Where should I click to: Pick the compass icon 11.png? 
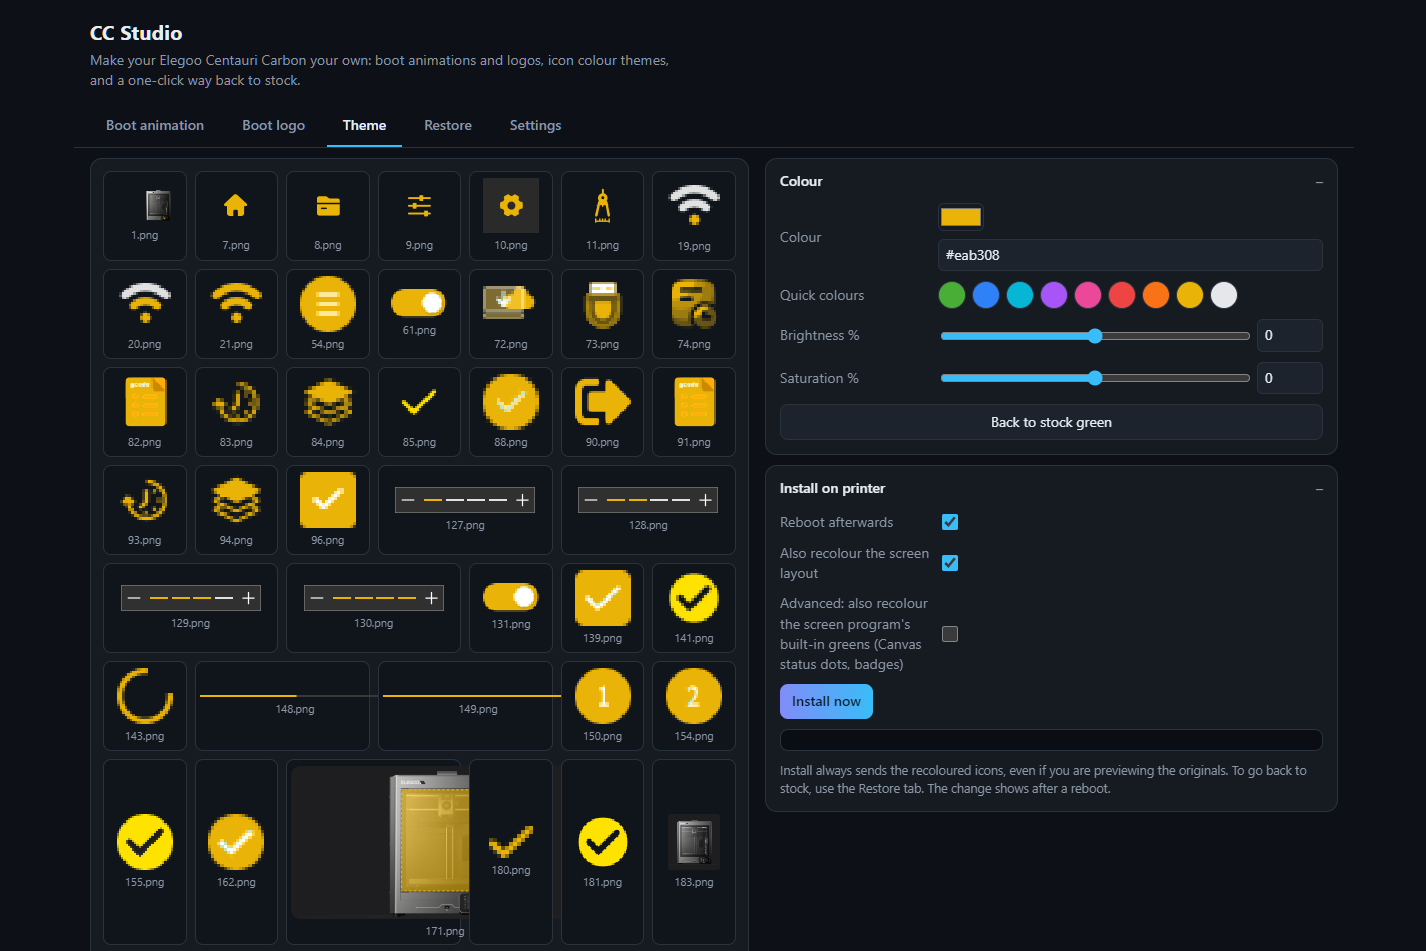pyautogui.click(x=602, y=216)
